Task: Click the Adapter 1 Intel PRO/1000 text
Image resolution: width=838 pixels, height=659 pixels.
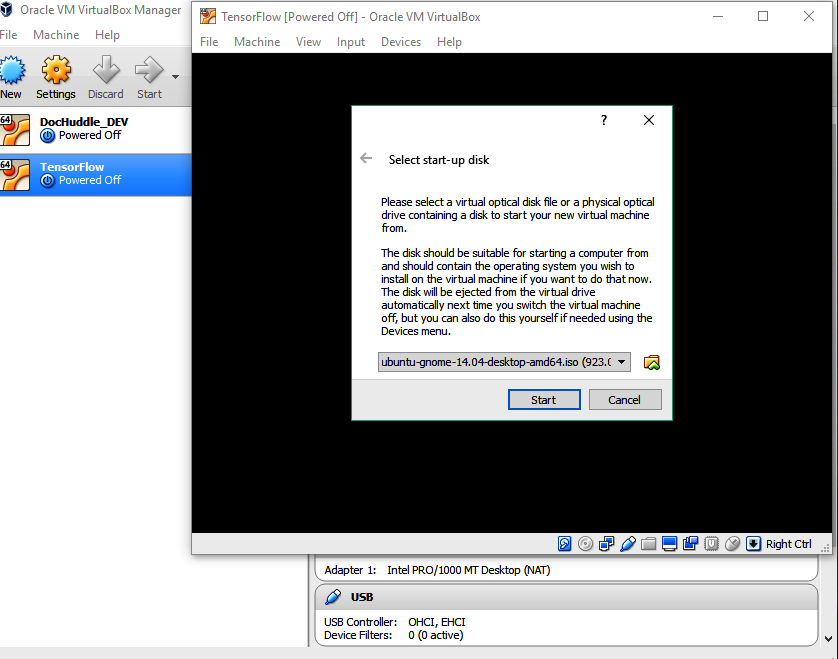Action: 437,570
